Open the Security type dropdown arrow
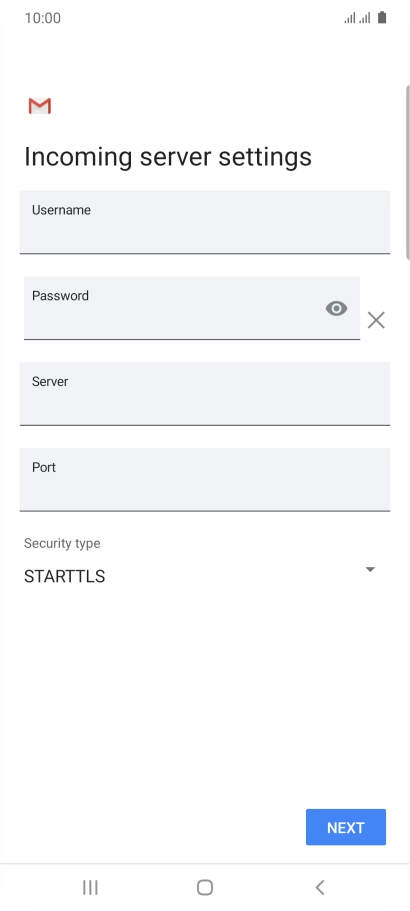This screenshot has width=410, height=911. [370, 569]
